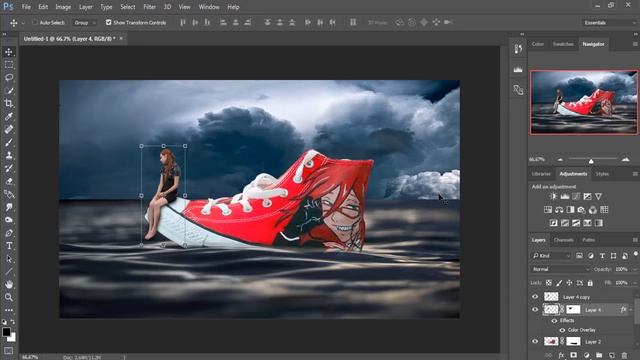
Task: Open the Essentials workspace dropdown
Action: 609,22
